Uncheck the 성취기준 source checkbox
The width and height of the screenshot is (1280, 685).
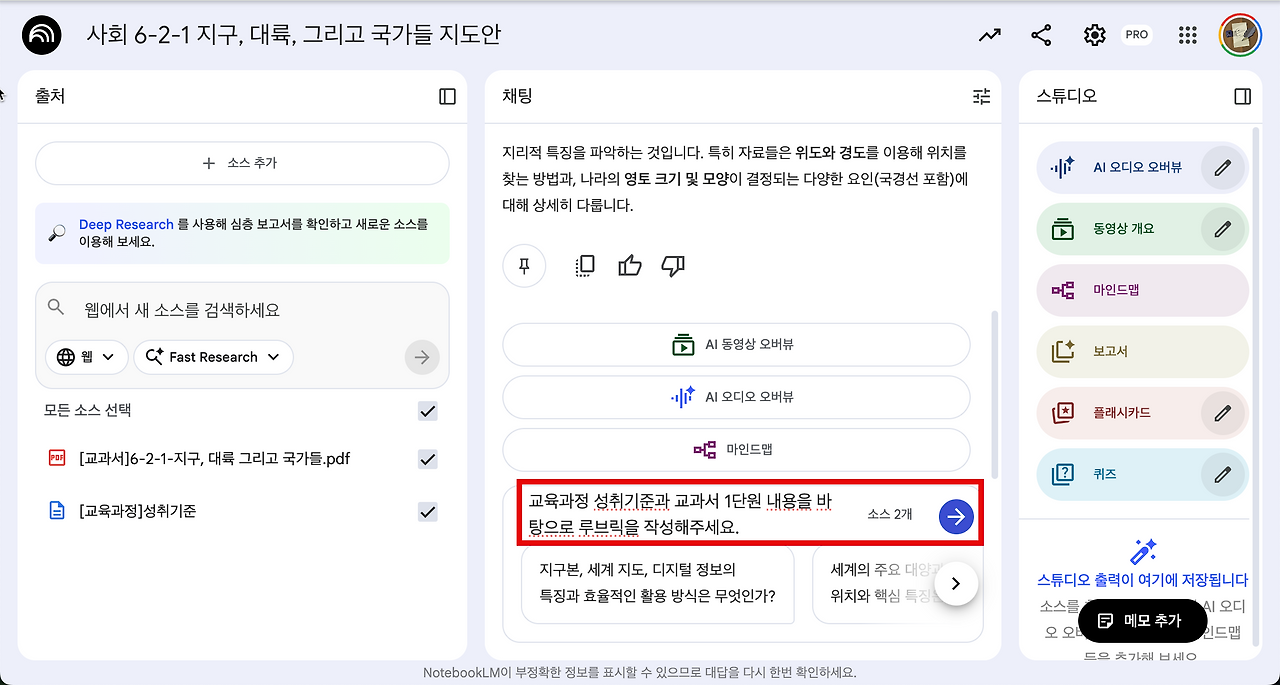428,511
